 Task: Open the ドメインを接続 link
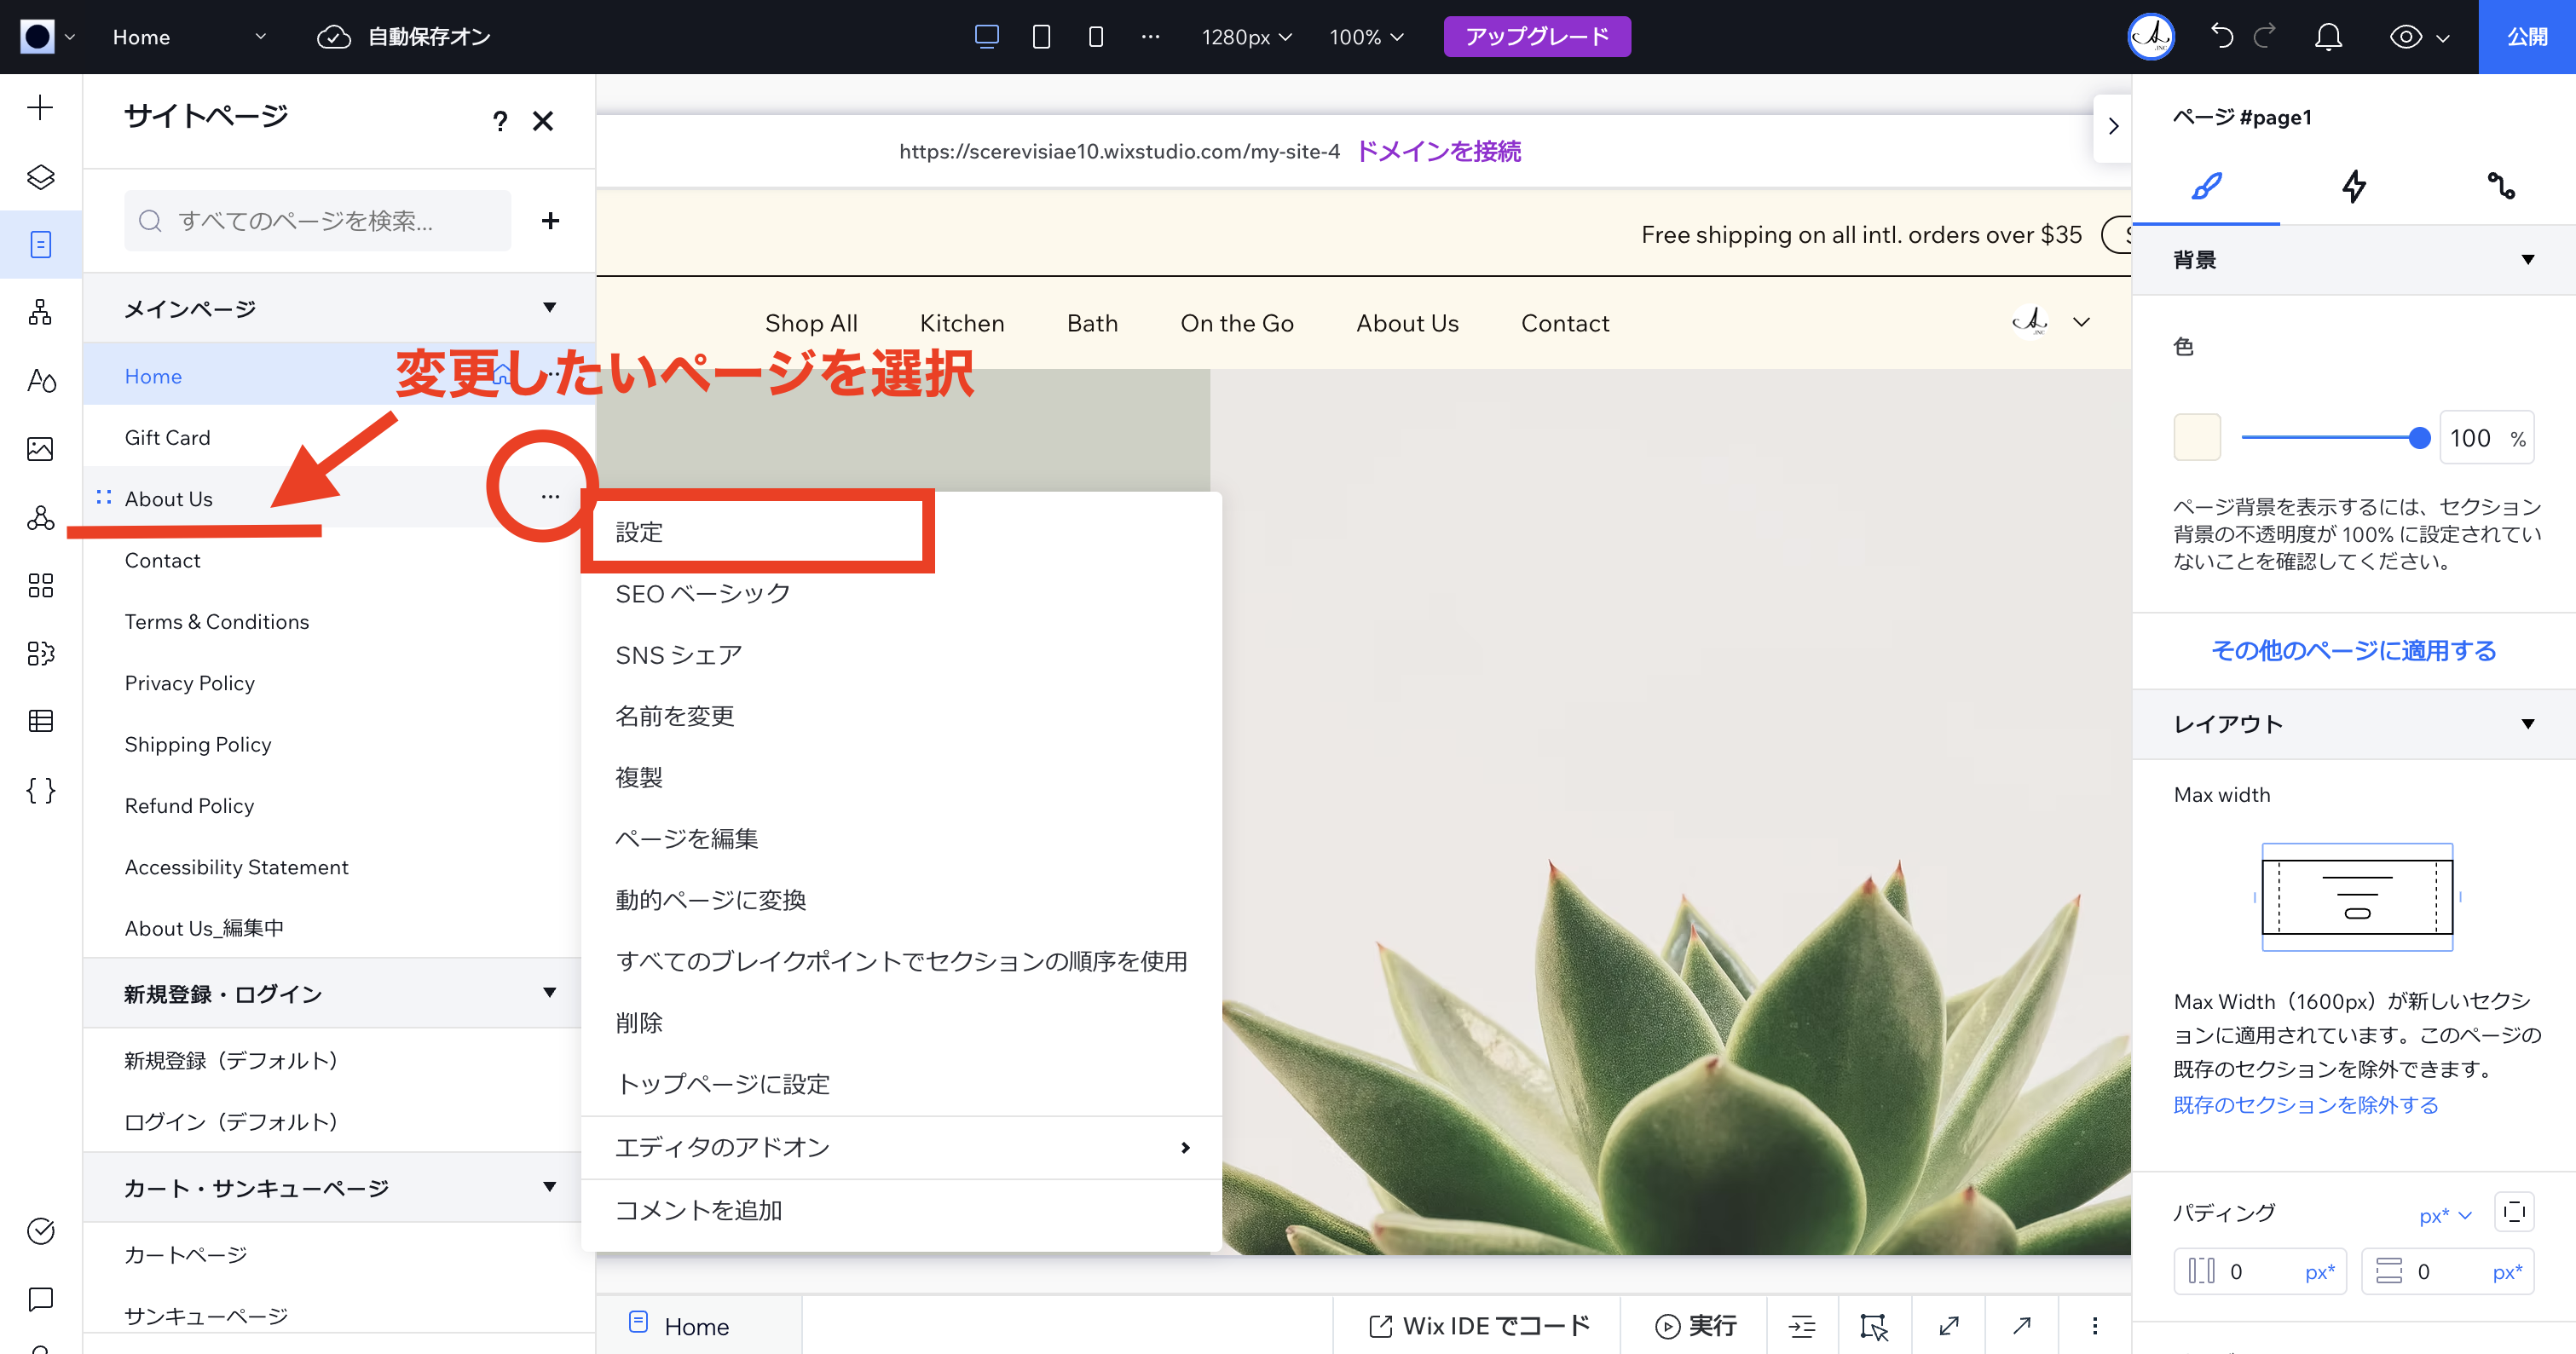coord(1438,151)
